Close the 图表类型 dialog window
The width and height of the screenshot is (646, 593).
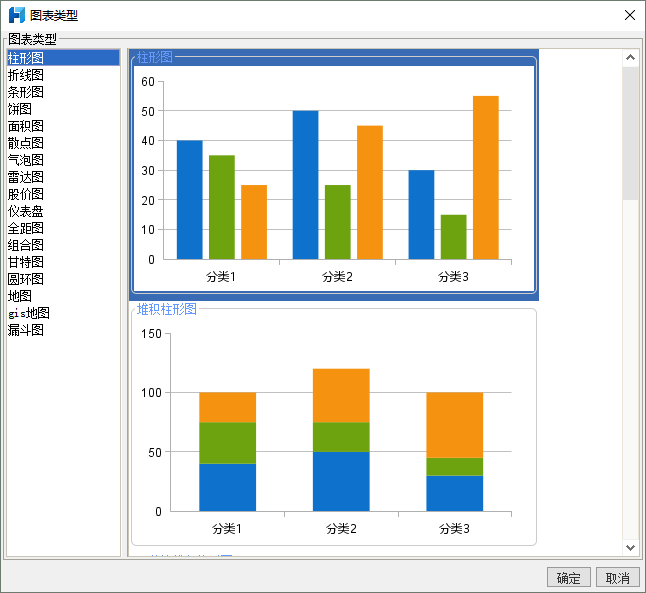(x=630, y=15)
